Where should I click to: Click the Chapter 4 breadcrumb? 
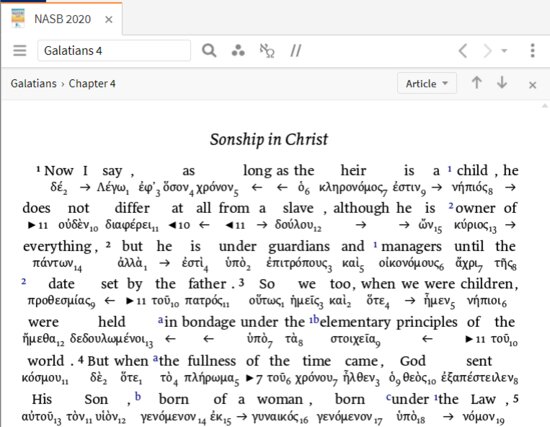tap(92, 84)
